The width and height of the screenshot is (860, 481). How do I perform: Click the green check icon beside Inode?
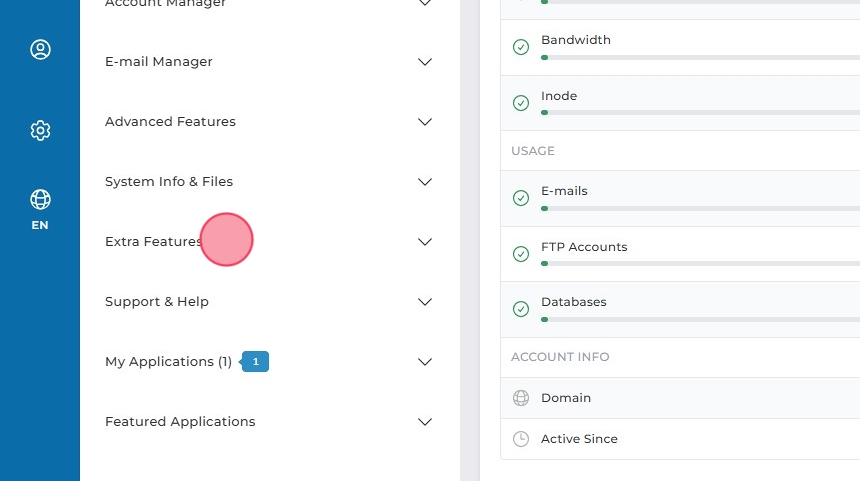coord(521,103)
